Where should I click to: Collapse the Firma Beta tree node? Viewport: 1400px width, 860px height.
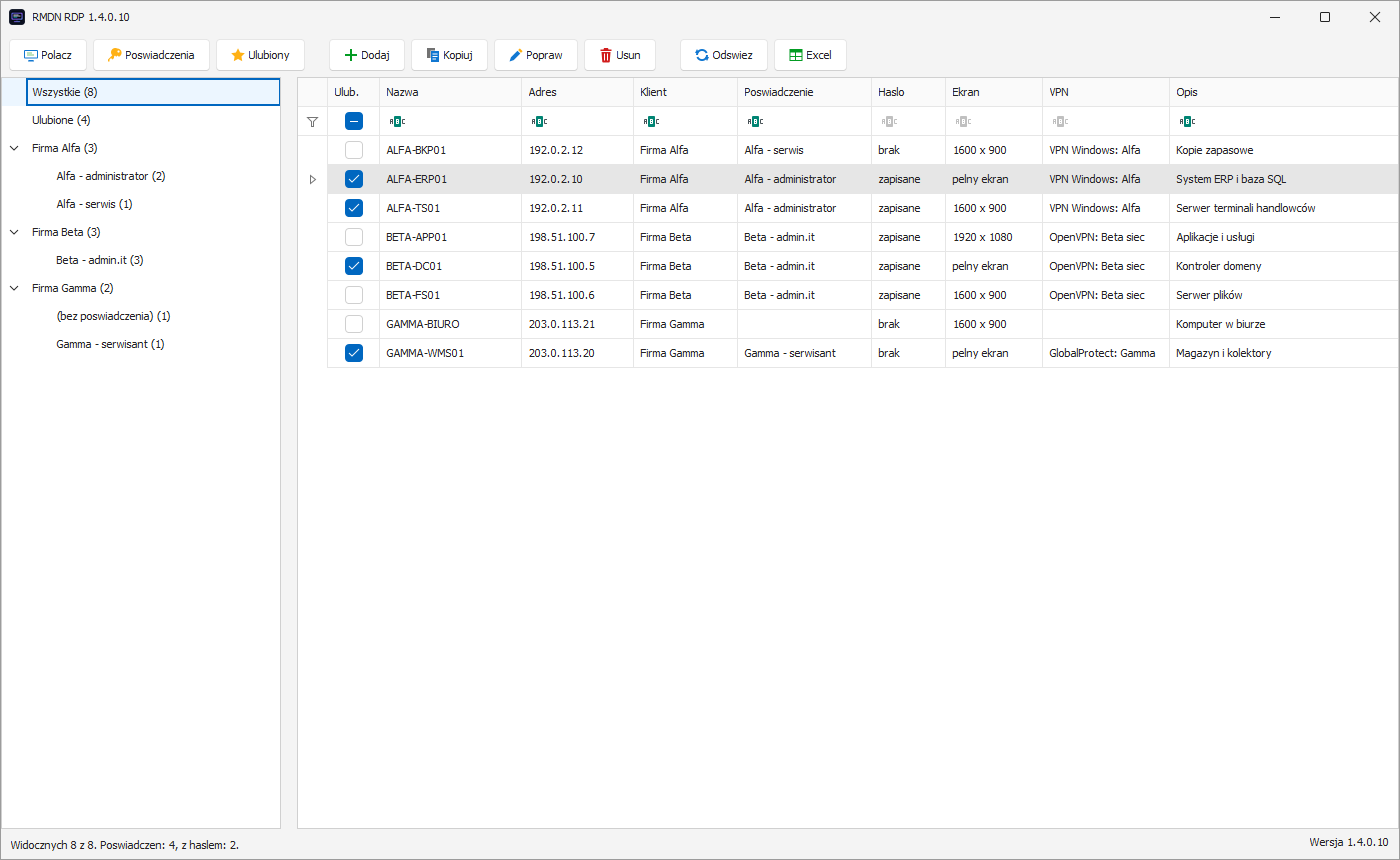tap(14, 232)
